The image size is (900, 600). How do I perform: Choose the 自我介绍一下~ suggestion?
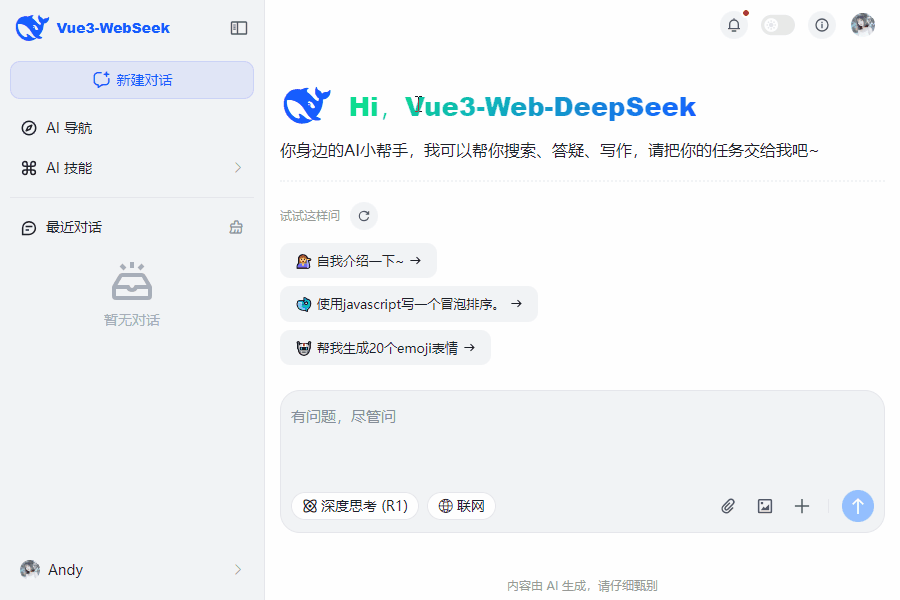[x=358, y=261]
